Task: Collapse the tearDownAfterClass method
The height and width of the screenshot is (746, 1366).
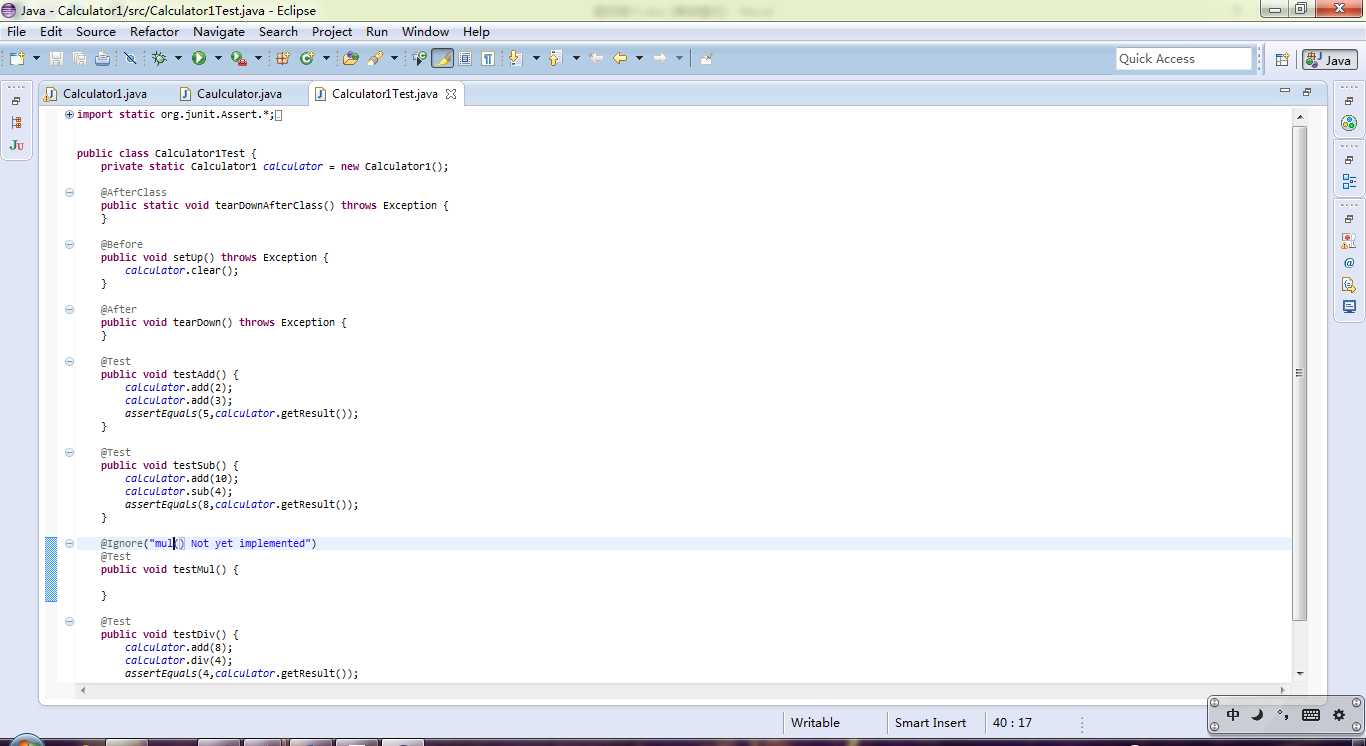Action: pos(69,192)
